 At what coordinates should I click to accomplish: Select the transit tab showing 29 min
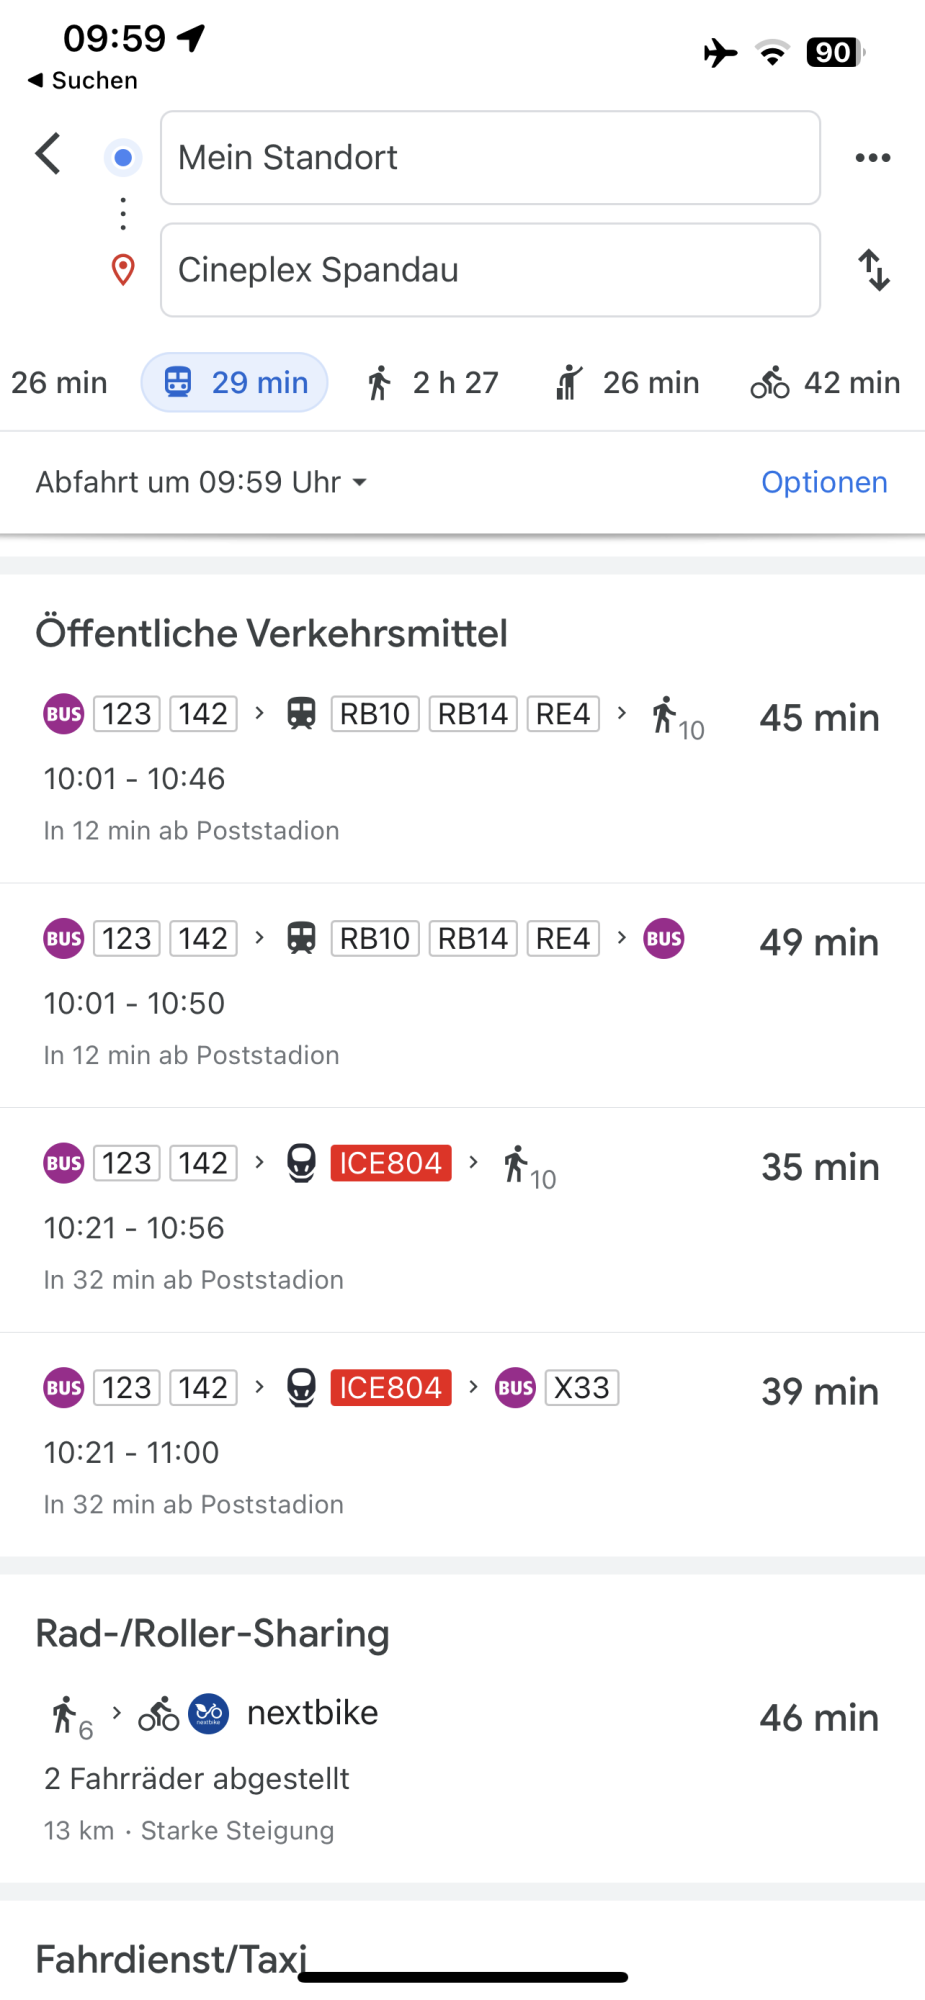[x=235, y=383]
